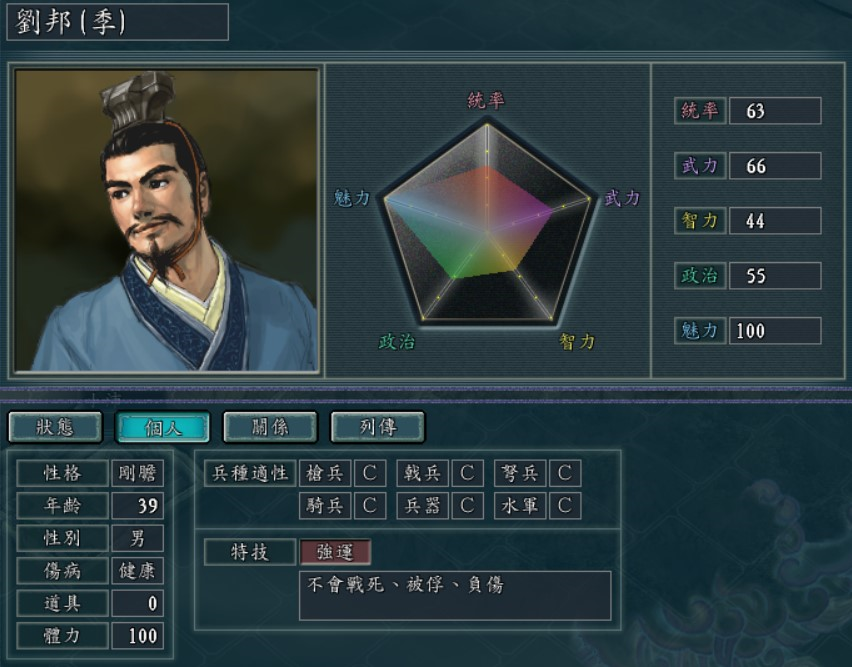Viewport: 852px width, 667px height.
Task: Click the 魅力 value field showing 100
Action: 775,330
